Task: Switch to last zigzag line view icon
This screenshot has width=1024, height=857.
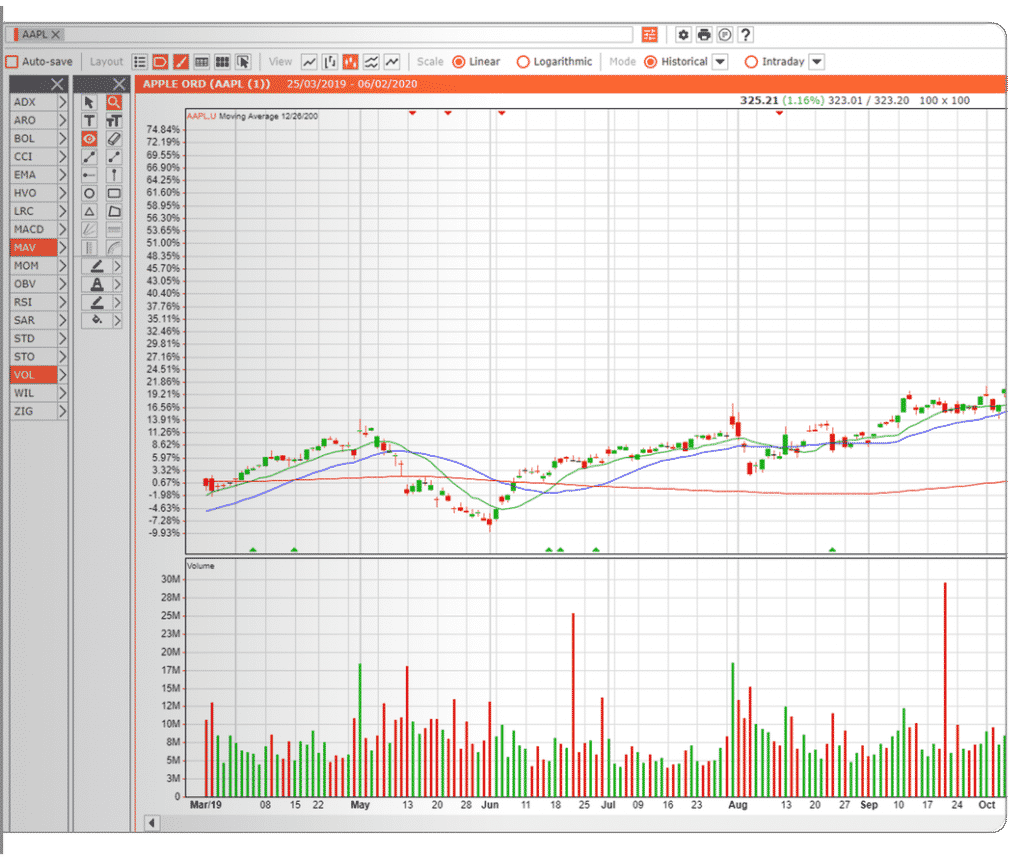Action: click(x=392, y=62)
